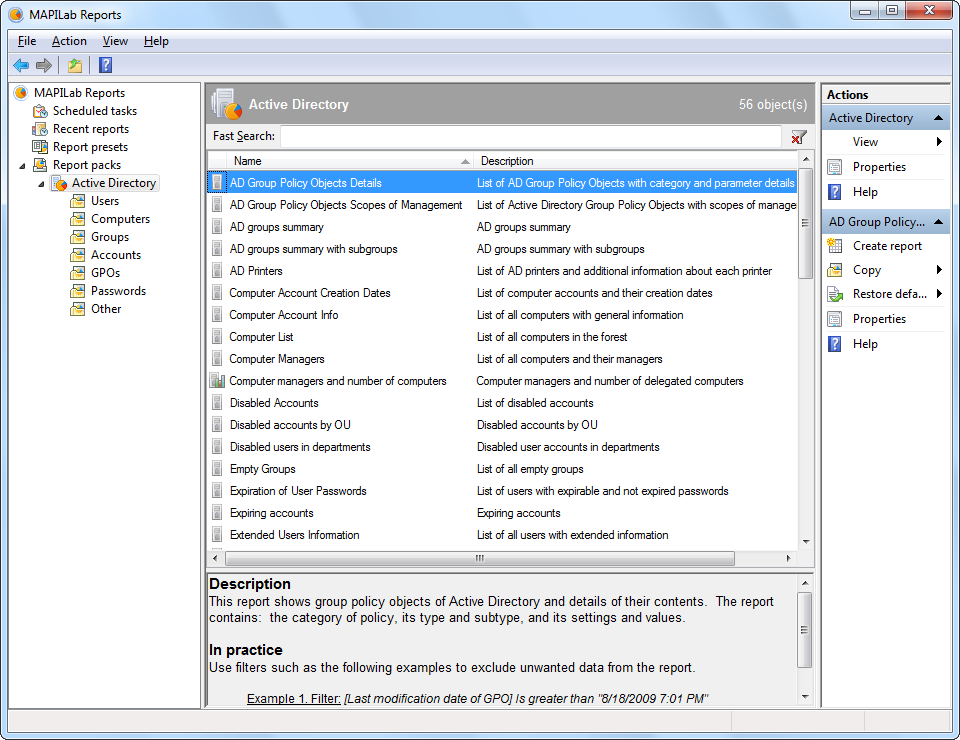Collapse the Report packs tree node
Screen dimensions: 960x740
[x=23, y=165]
